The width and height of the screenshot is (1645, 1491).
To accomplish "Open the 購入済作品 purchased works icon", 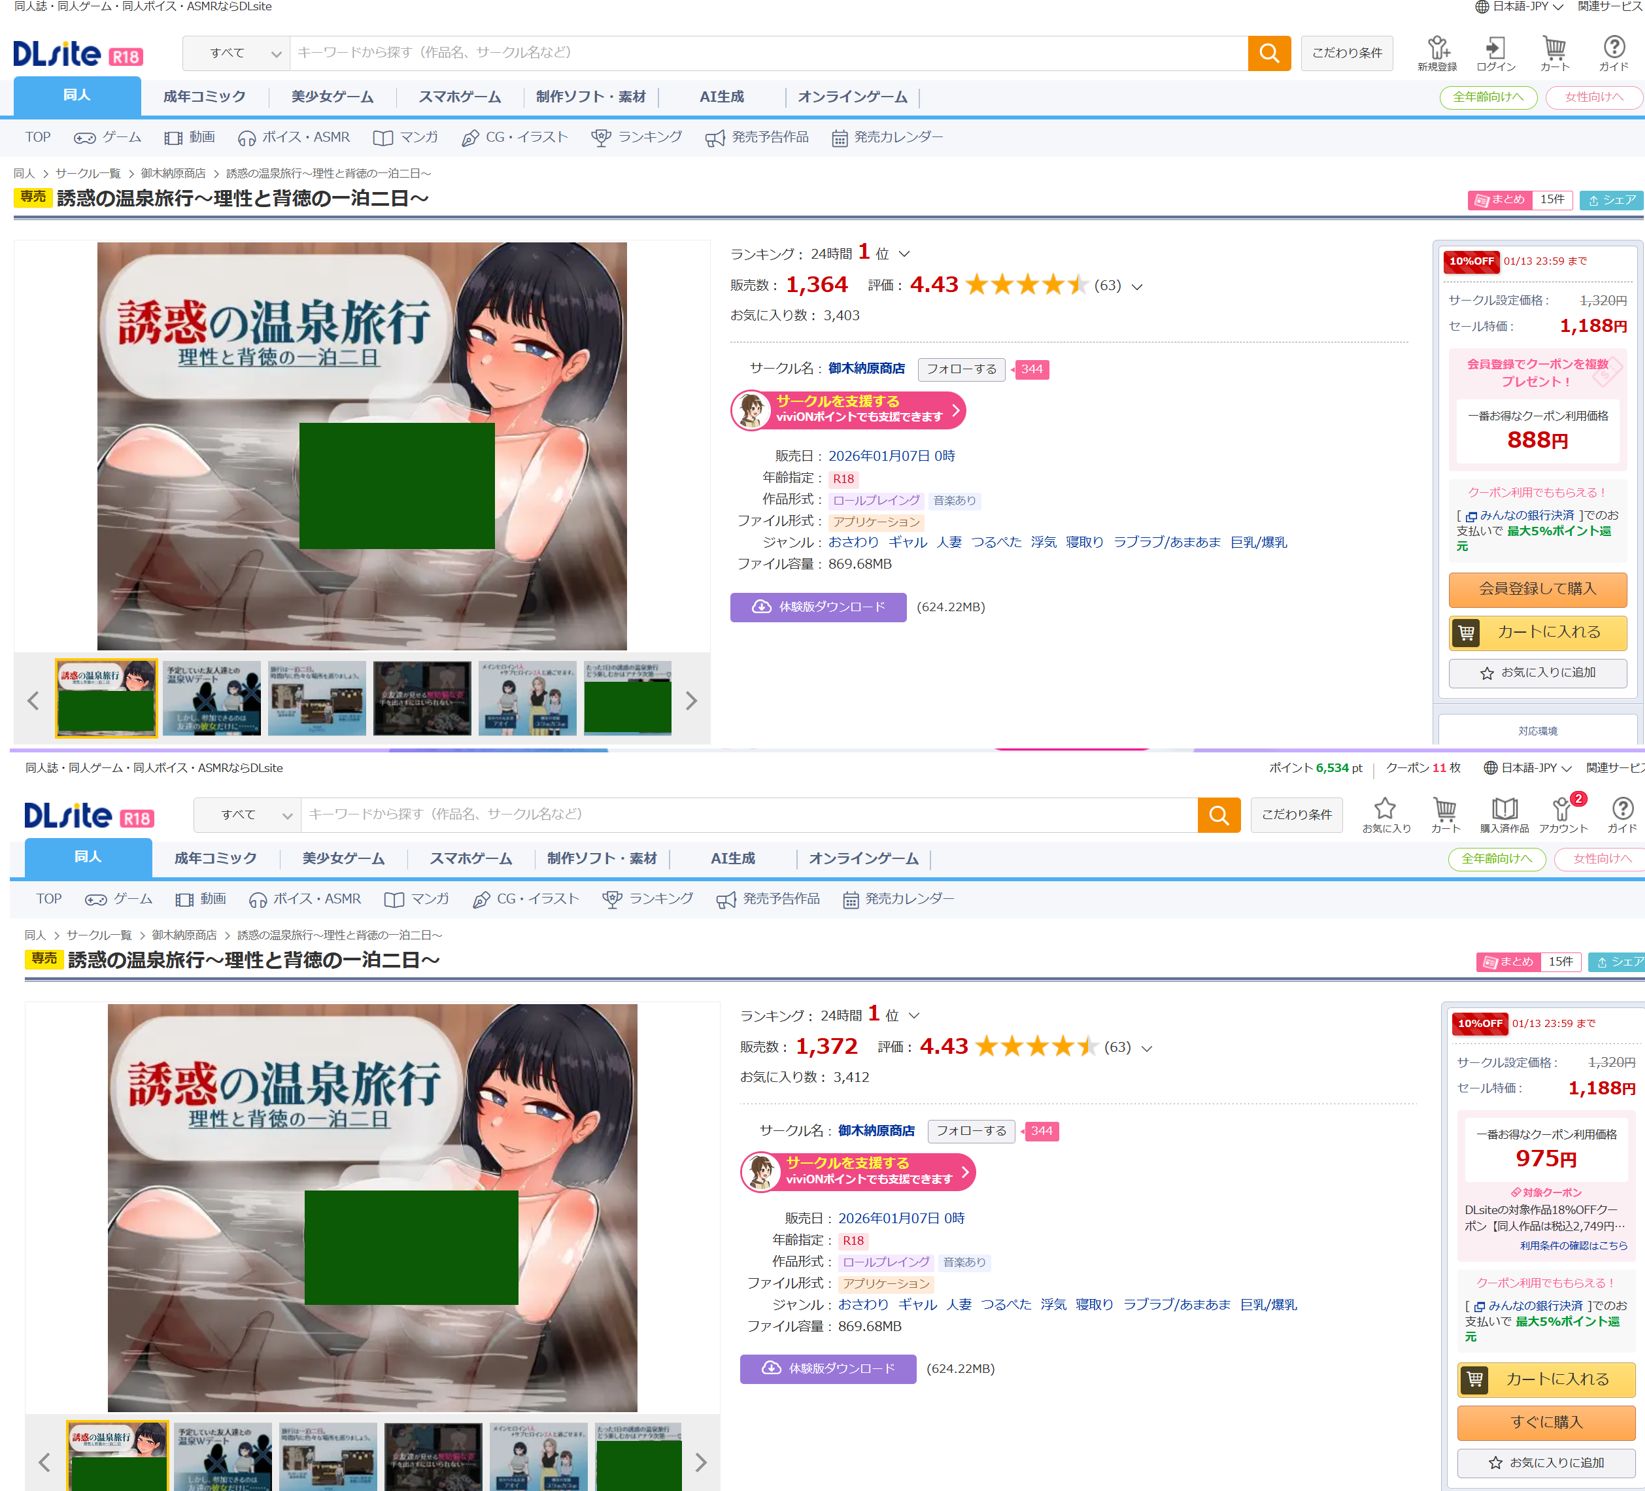I will [1504, 815].
